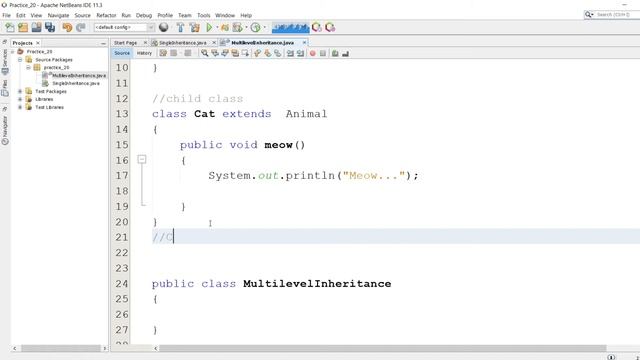The image size is (640, 360).
Task: Switch to SingleInheritance.java editor tab
Action: point(182,43)
